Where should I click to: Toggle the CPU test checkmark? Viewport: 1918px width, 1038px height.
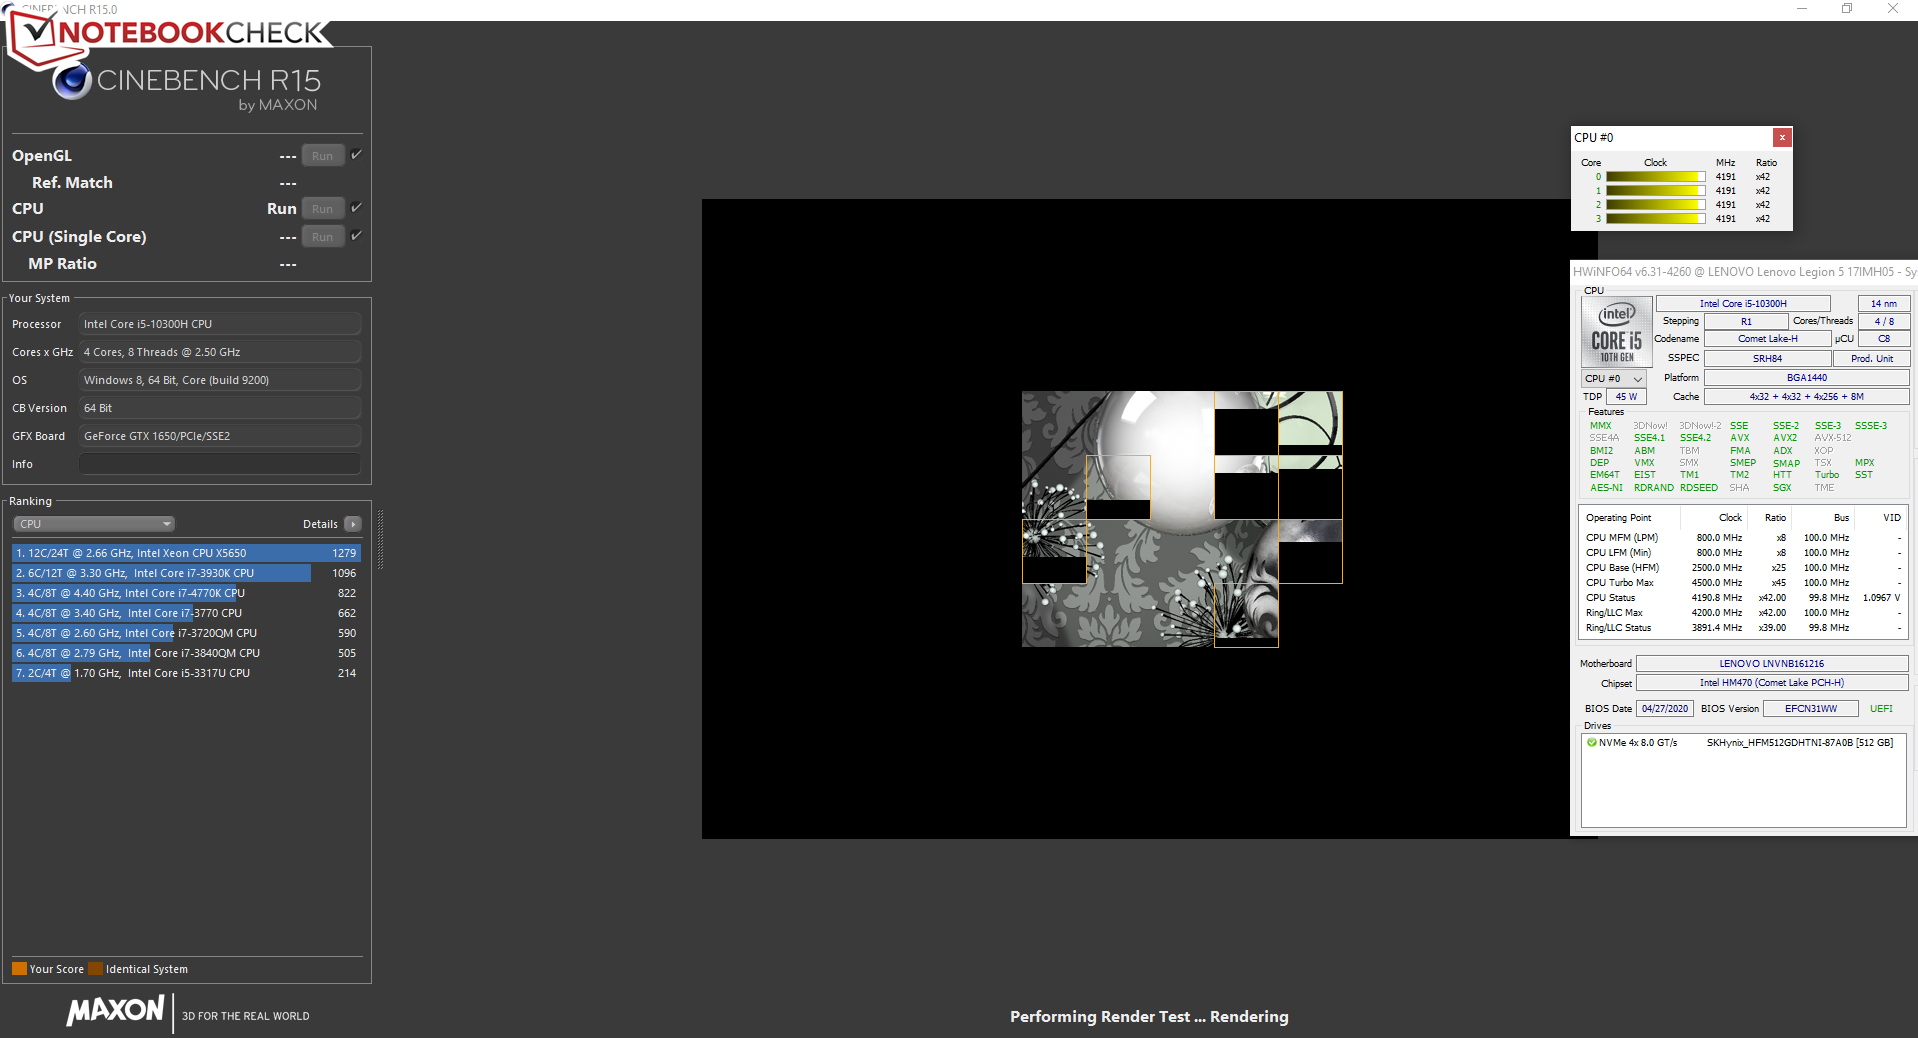pos(356,208)
